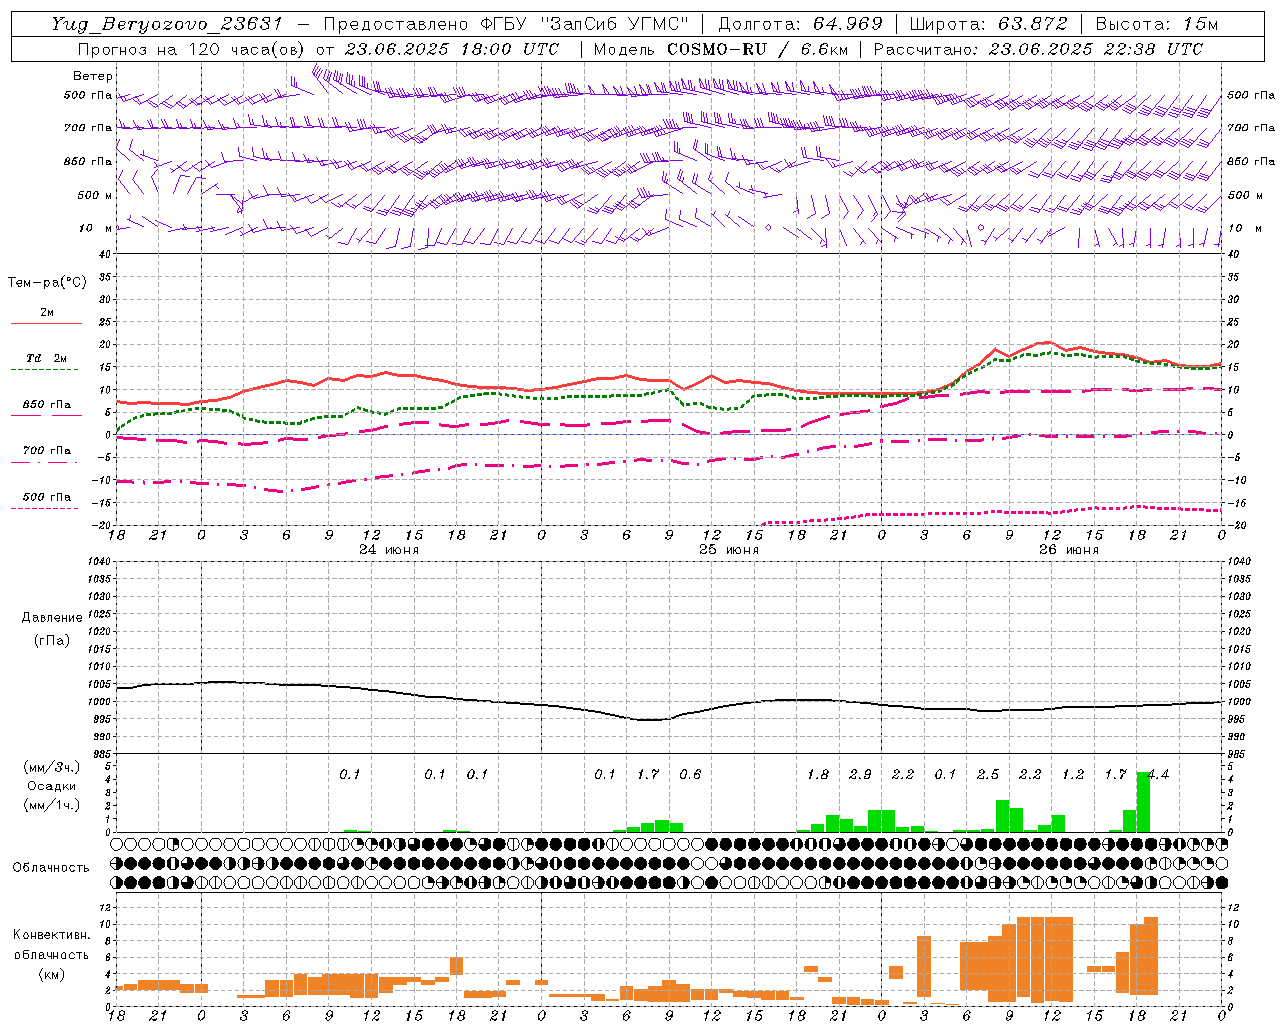Click the Давление pressure chart label
The width and height of the screenshot is (1280, 1024).
[x=52, y=618]
